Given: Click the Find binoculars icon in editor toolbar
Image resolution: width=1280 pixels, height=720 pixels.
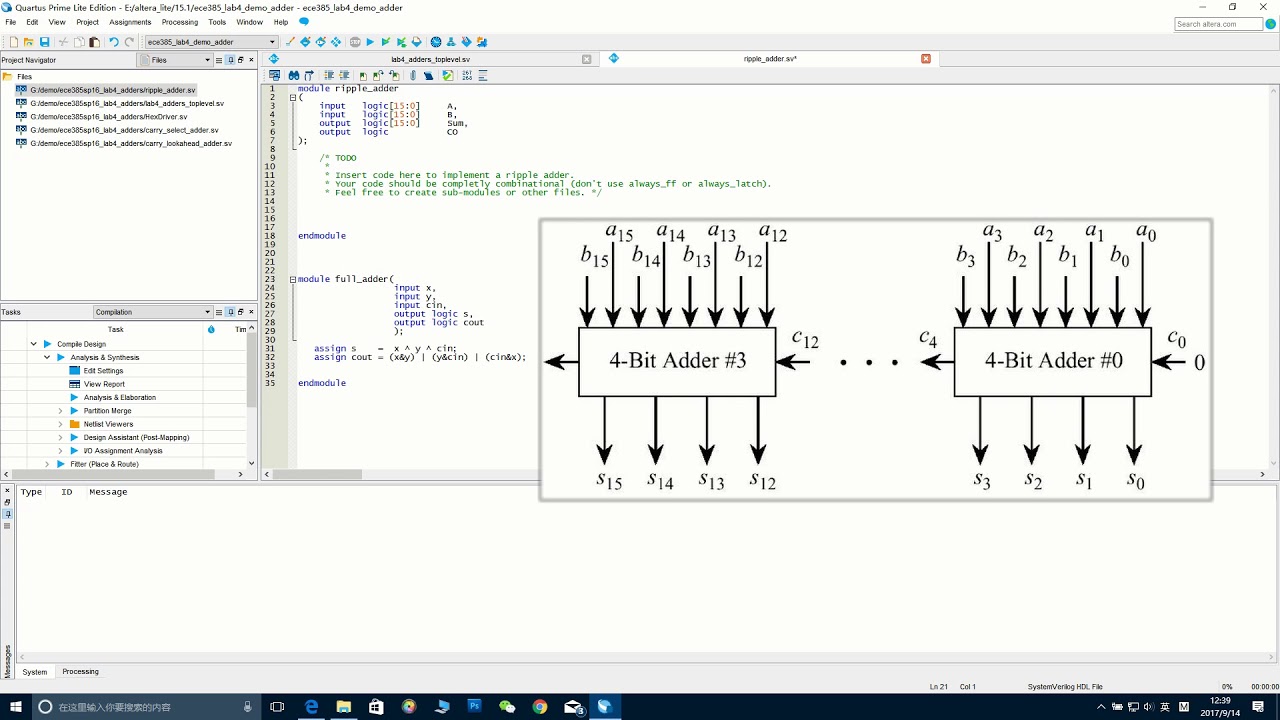Looking at the screenshot, I should pyautogui.click(x=293, y=75).
